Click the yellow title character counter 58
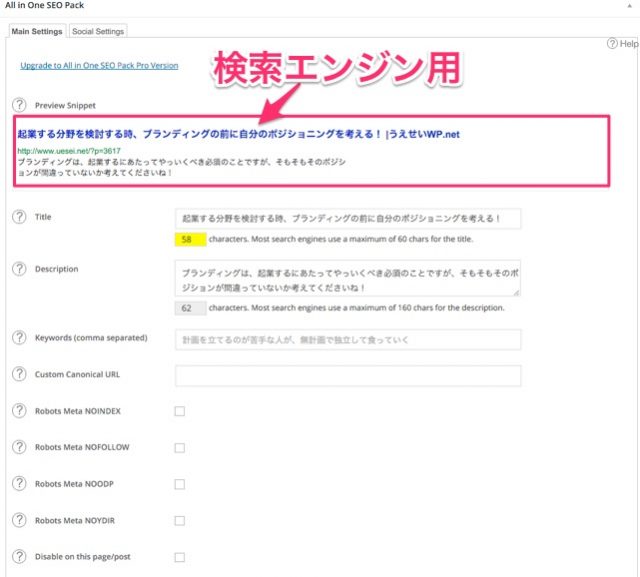The width and height of the screenshot is (640, 577). [x=190, y=239]
